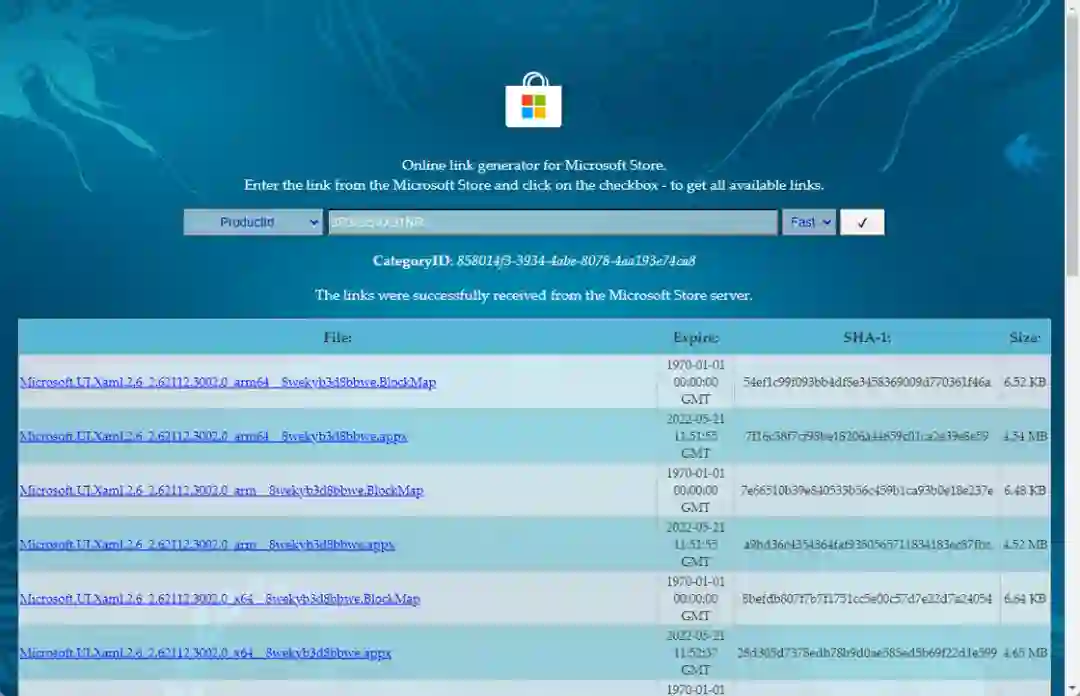
Task: Download the x64 BlockMap file link
Action: point(220,599)
